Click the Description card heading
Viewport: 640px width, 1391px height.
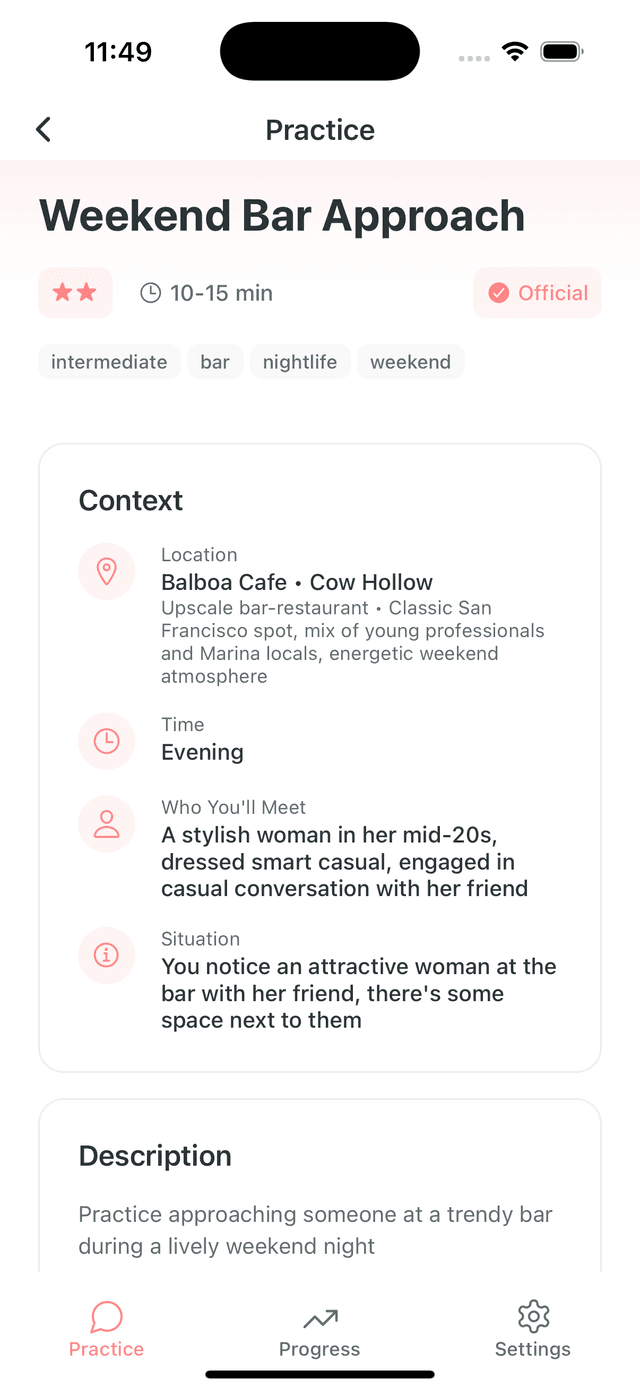pyautogui.click(x=155, y=1156)
